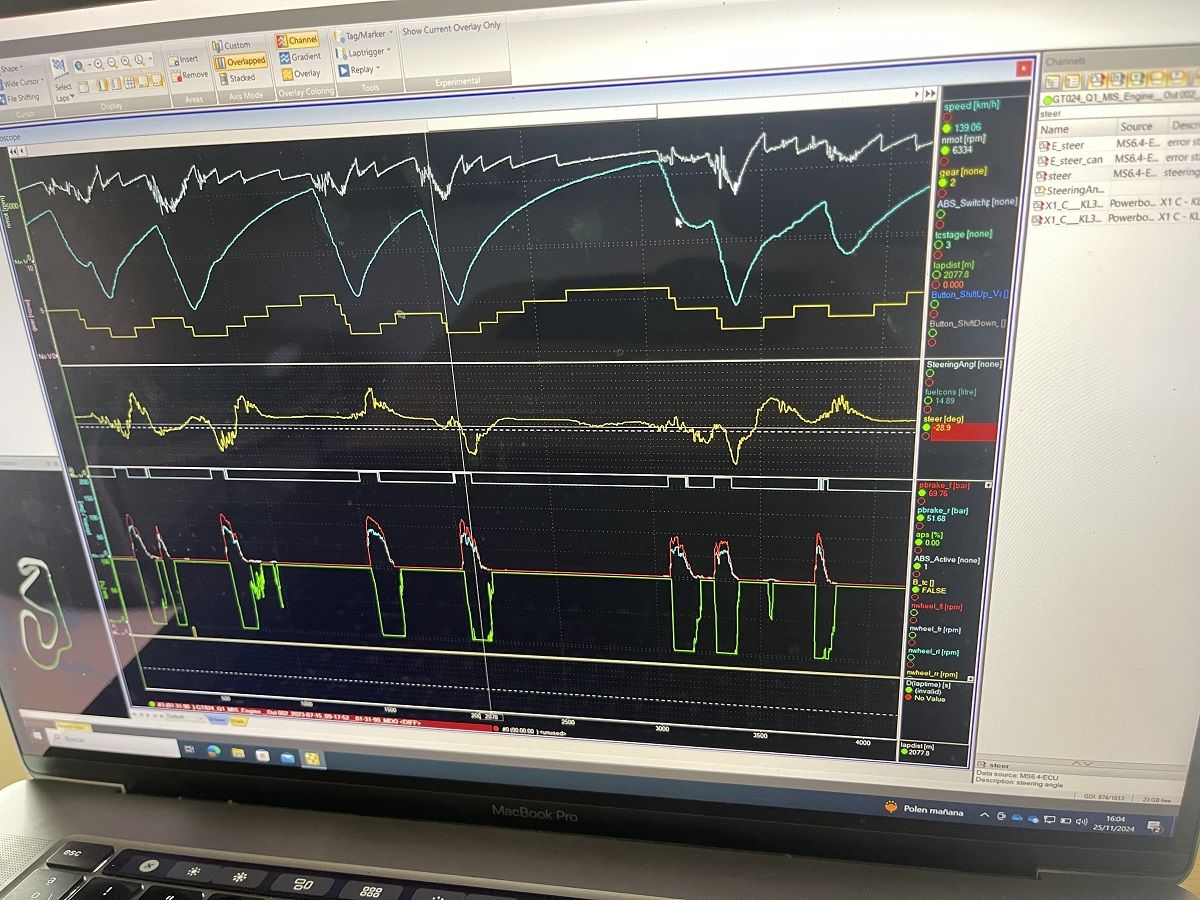
Task: Sort by Name column header
Action: coord(1076,128)
